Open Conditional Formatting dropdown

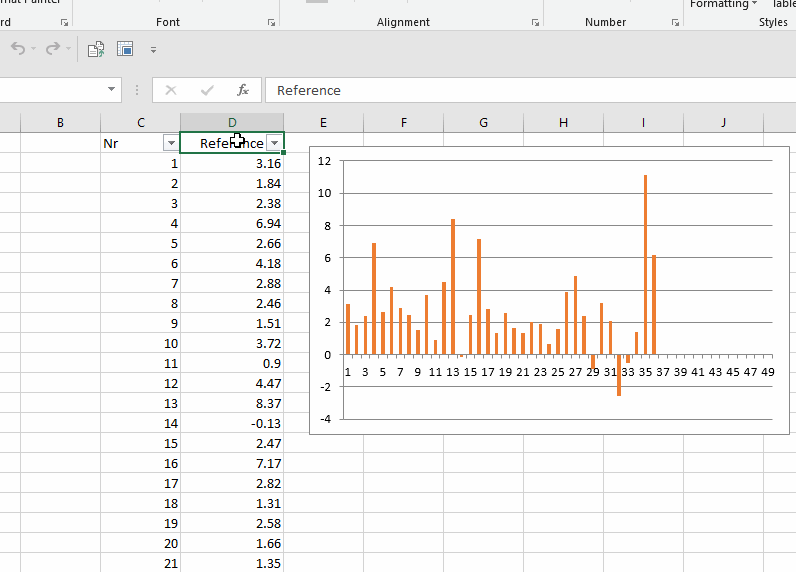723,4
